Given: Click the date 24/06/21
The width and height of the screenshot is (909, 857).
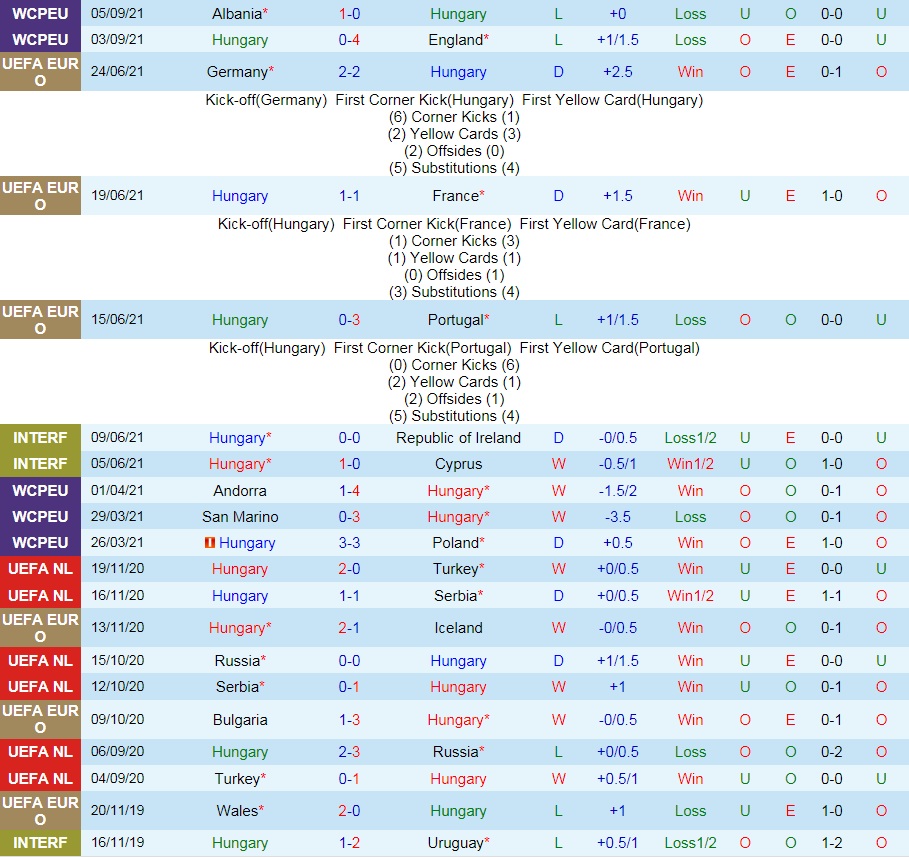Looking at the screenshot, I should [x=117, y=72].
